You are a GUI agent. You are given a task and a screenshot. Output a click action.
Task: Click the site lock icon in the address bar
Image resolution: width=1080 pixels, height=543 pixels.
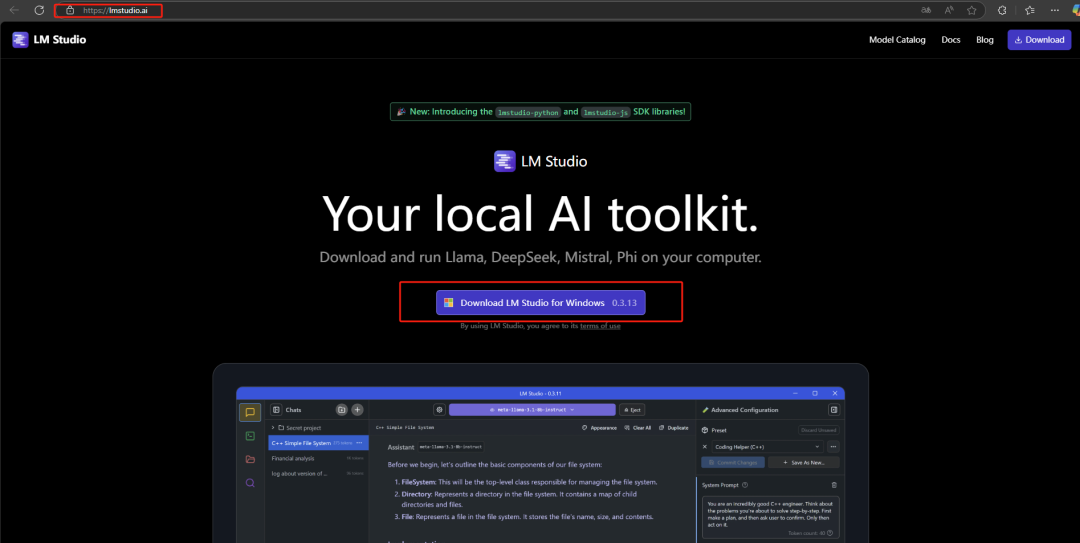(70, 10)
